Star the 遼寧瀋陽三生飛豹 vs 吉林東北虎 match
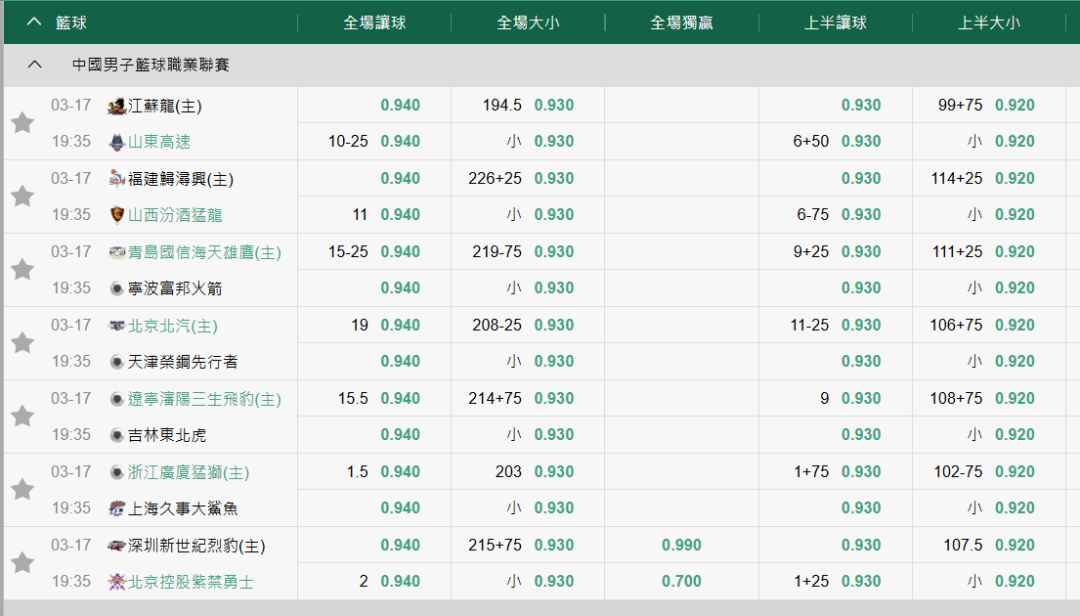The height and width of the screenshot is (616, 1080). pos(22,417)
